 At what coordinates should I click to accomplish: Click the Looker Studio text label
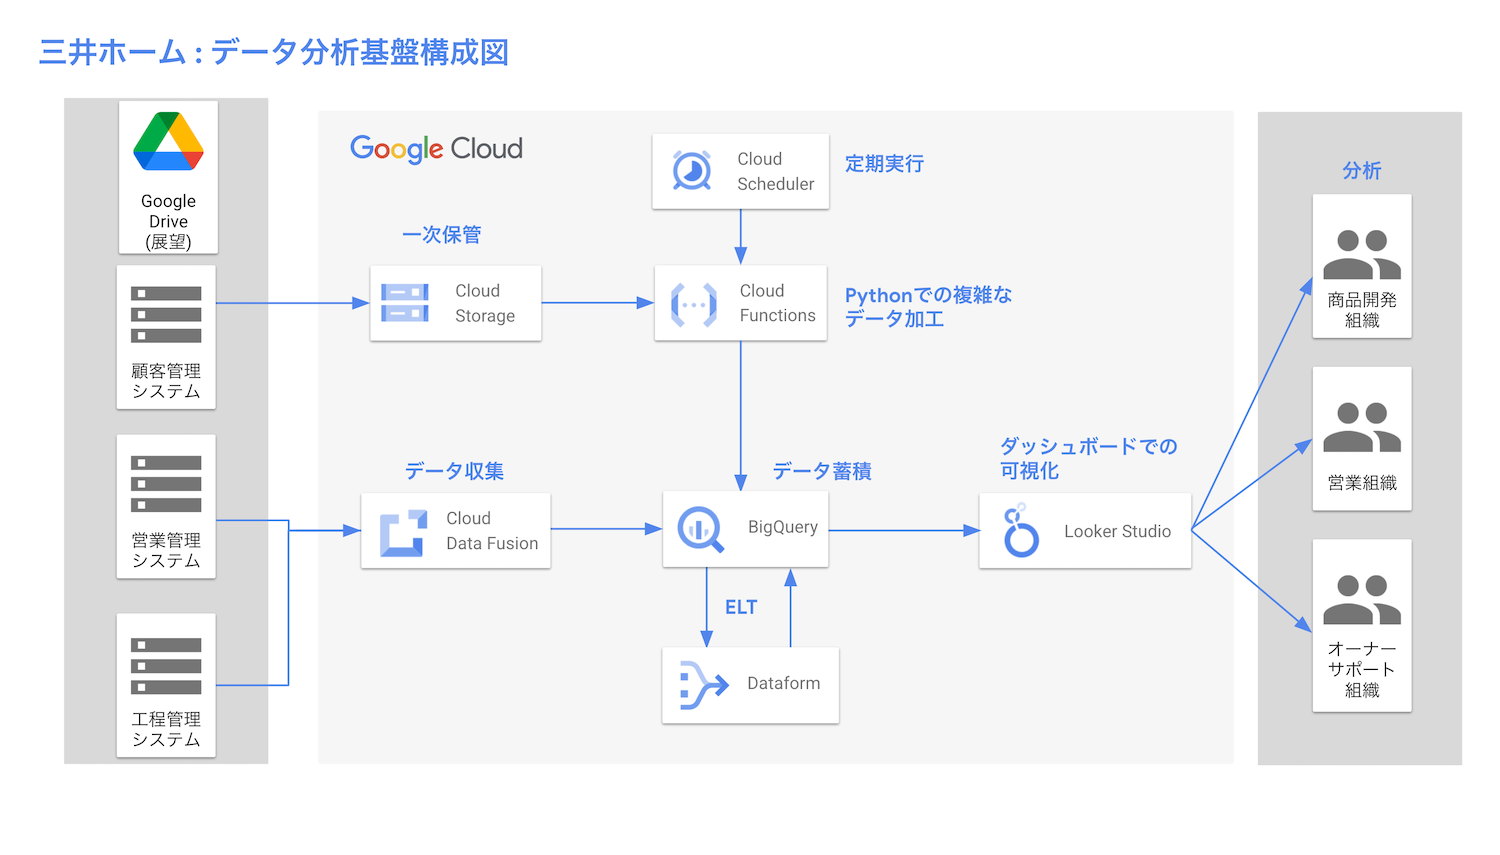coord(1117,531)
